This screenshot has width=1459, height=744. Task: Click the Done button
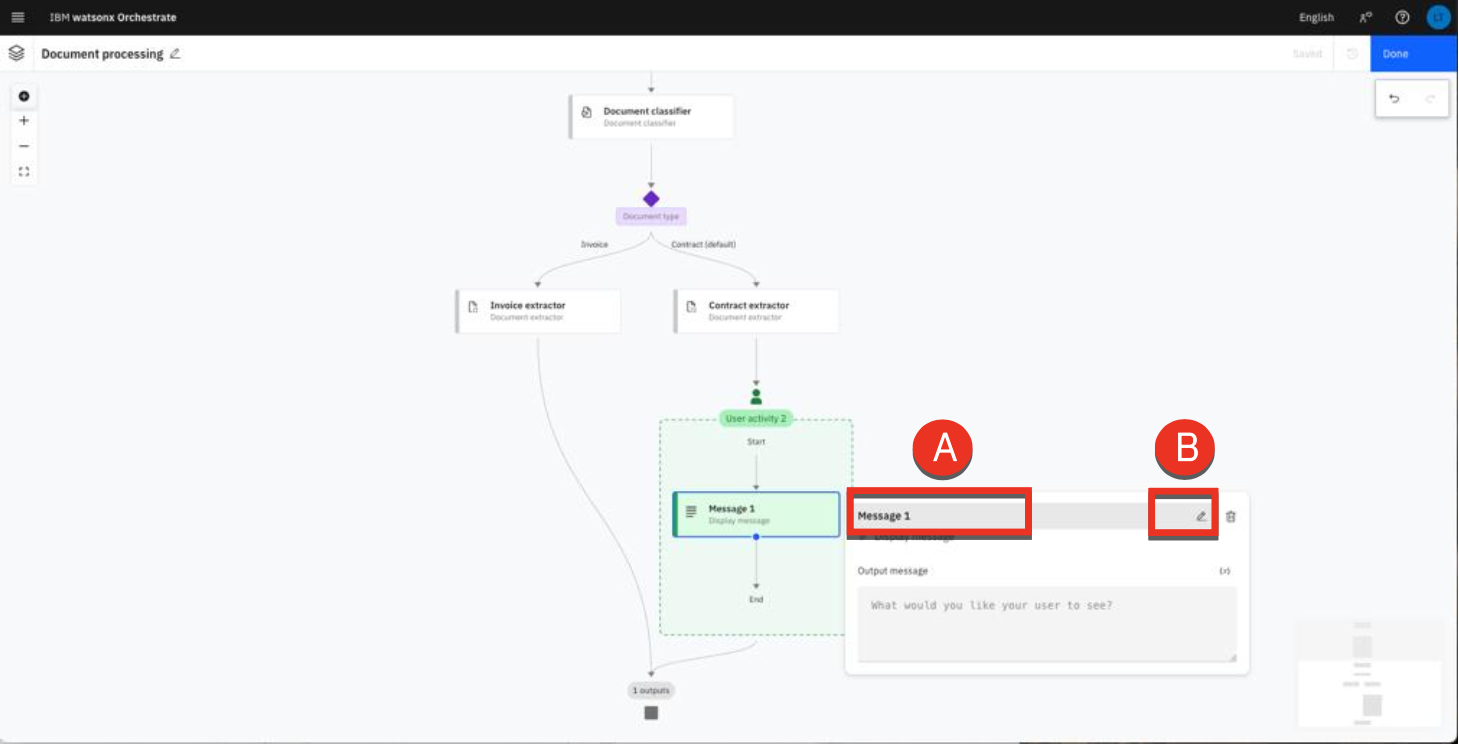click(1413, 54)
